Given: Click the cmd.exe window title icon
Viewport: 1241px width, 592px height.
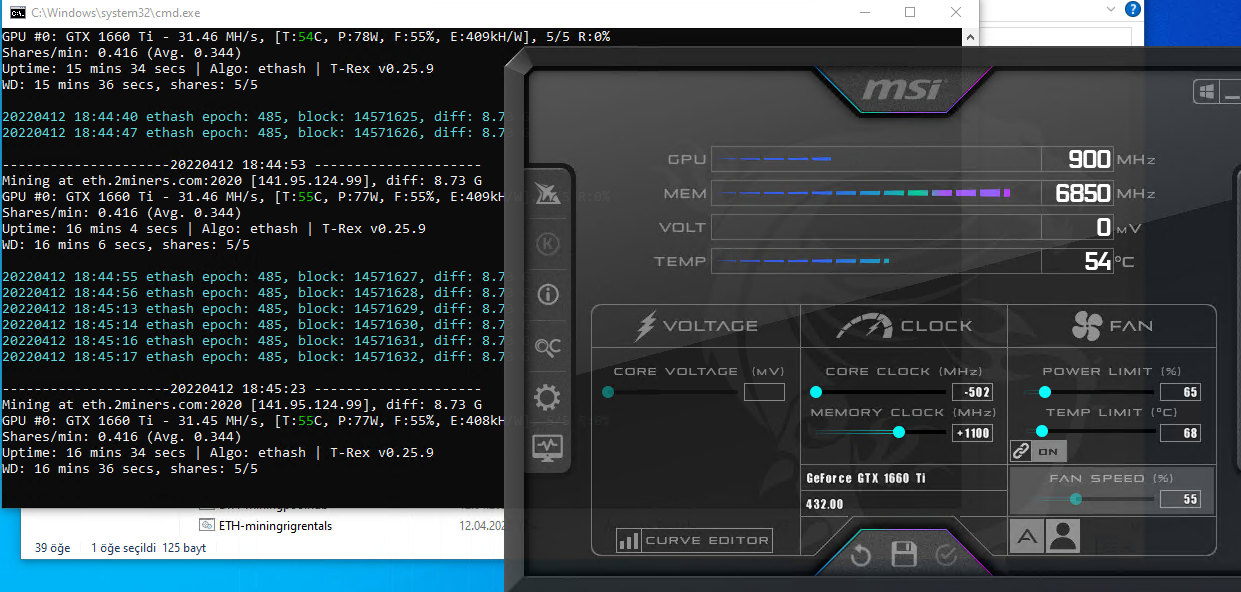Looking at the screenshot, I should 15,13.
